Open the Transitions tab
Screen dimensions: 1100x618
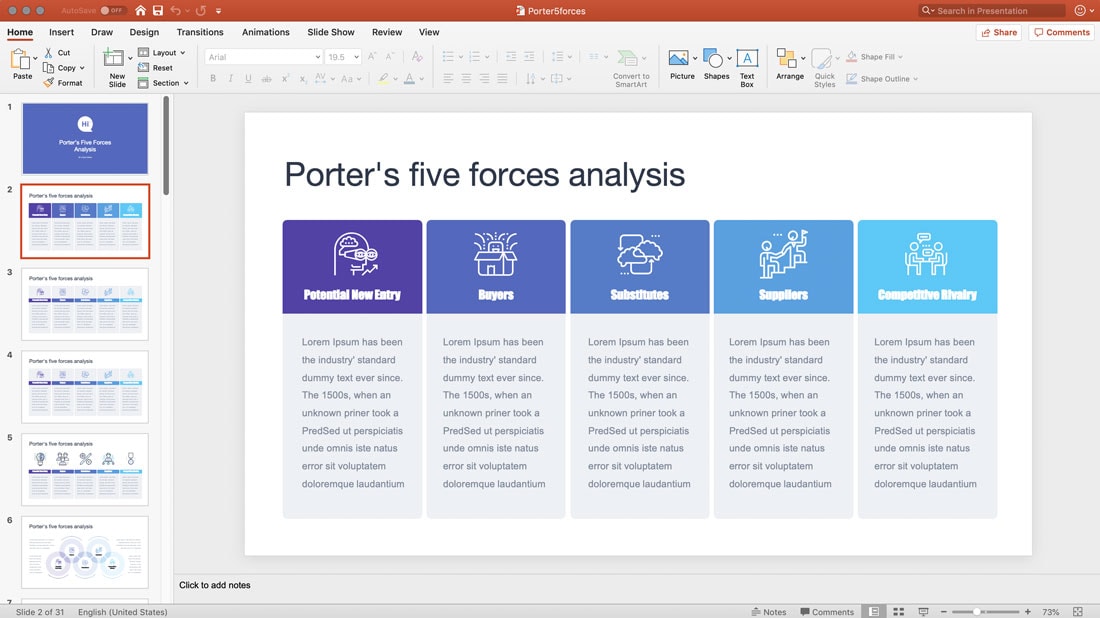200,32
